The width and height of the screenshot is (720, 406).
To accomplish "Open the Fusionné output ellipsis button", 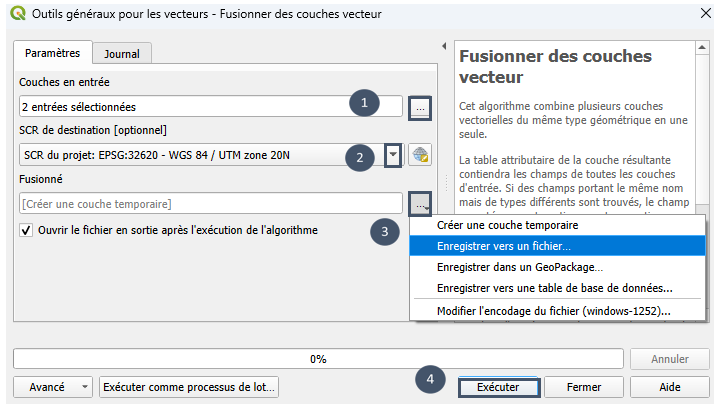I will [x=420, y=203].
